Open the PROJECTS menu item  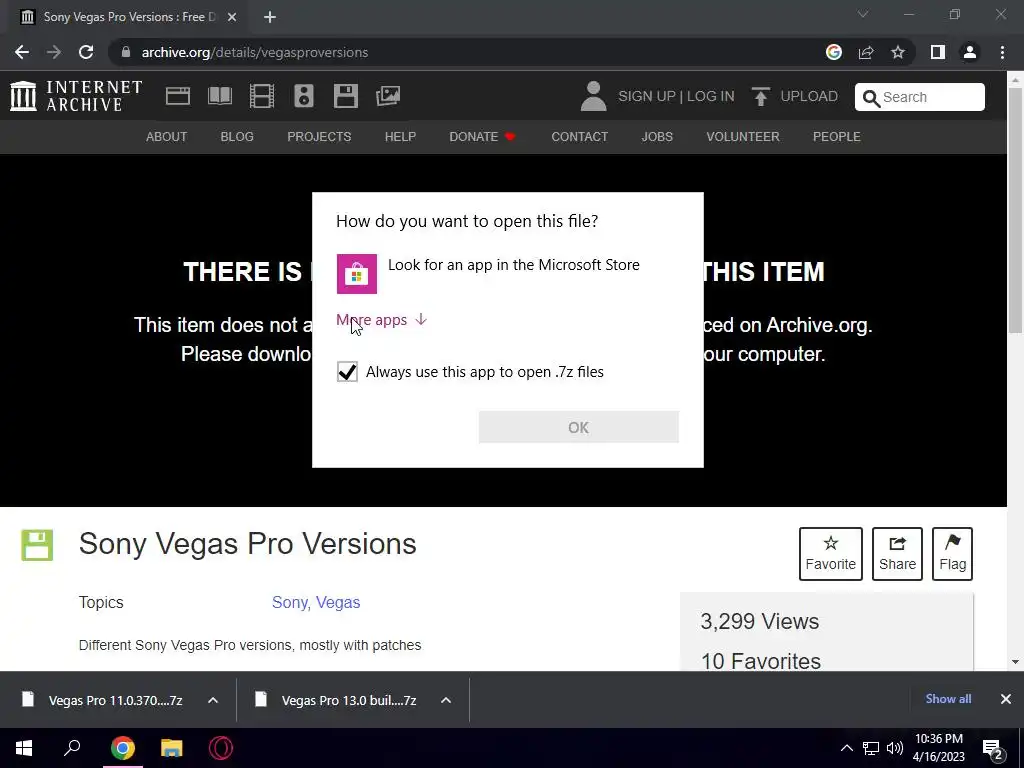[319, 136]
